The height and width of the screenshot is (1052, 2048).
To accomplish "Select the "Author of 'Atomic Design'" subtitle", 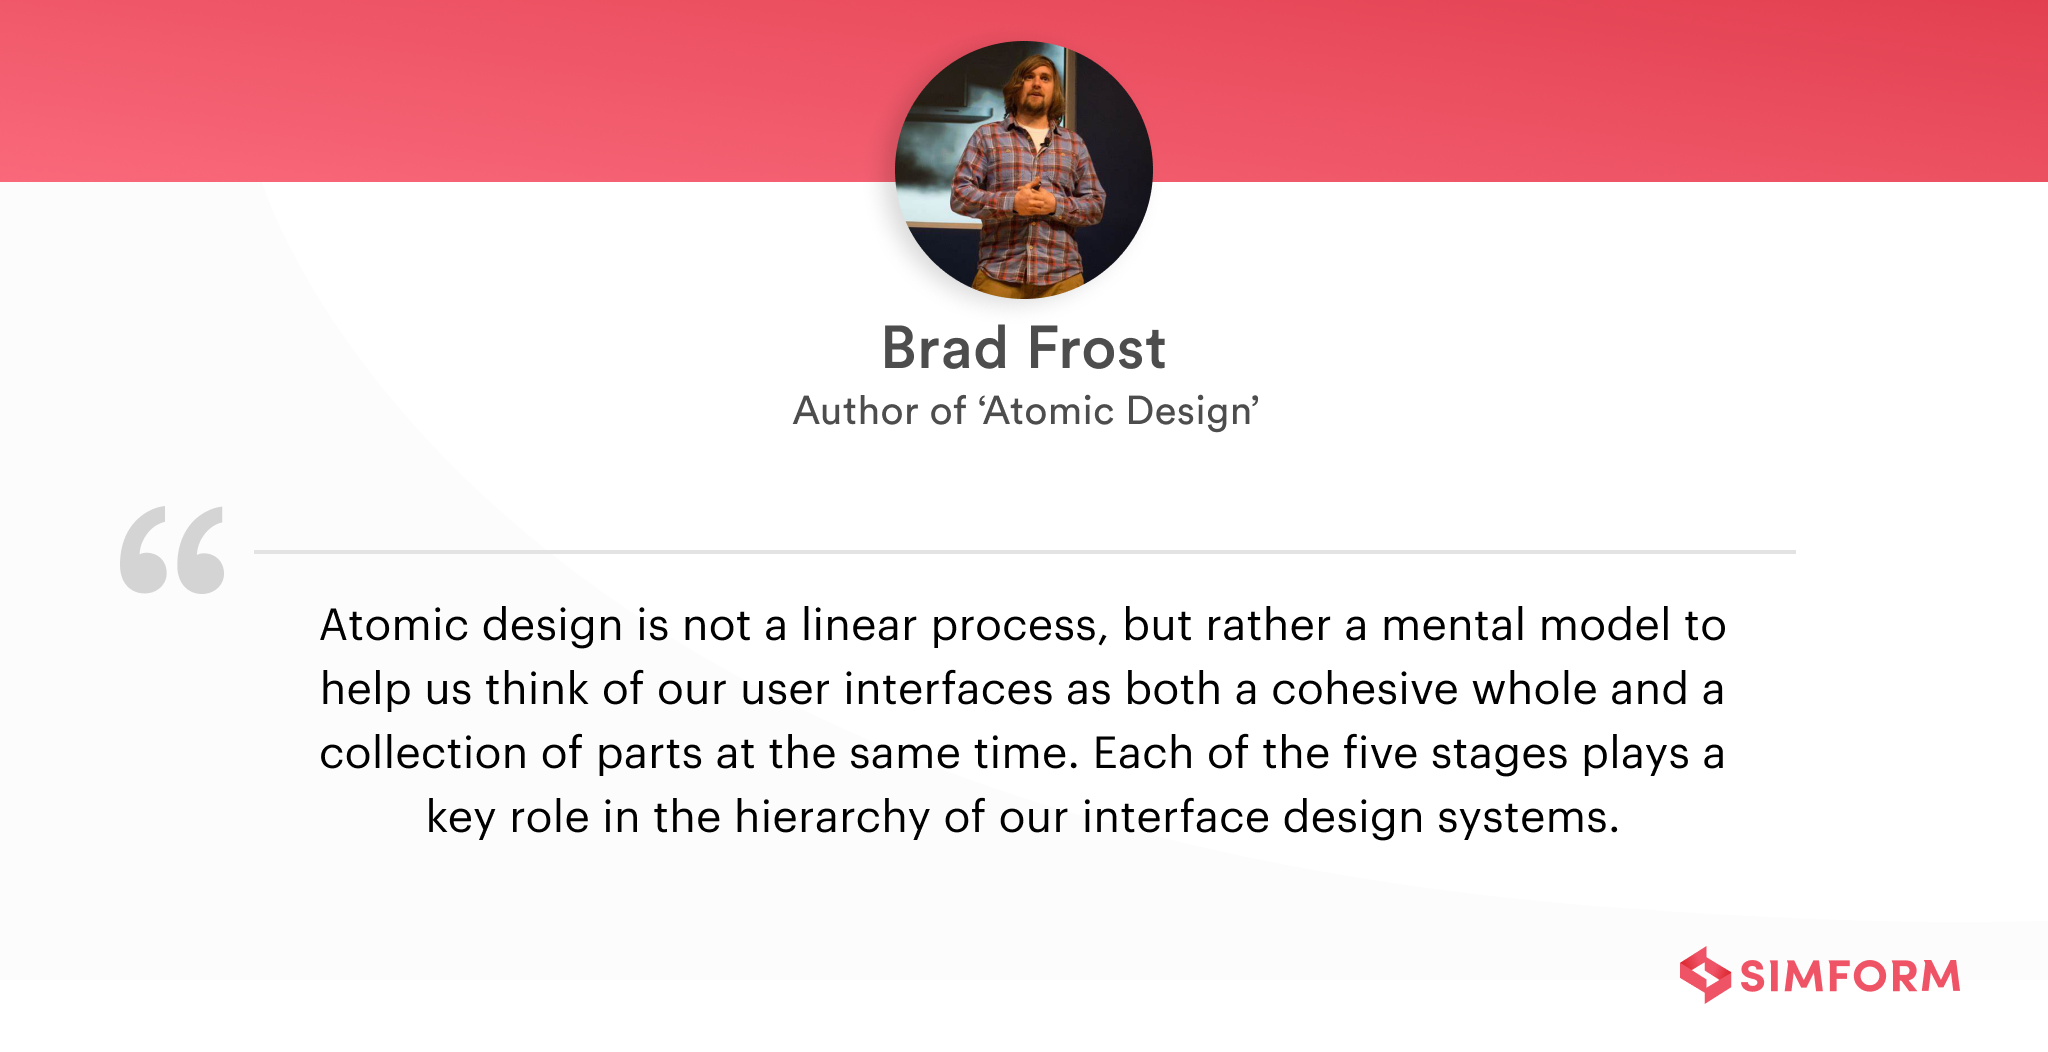I will (1025, 411).
